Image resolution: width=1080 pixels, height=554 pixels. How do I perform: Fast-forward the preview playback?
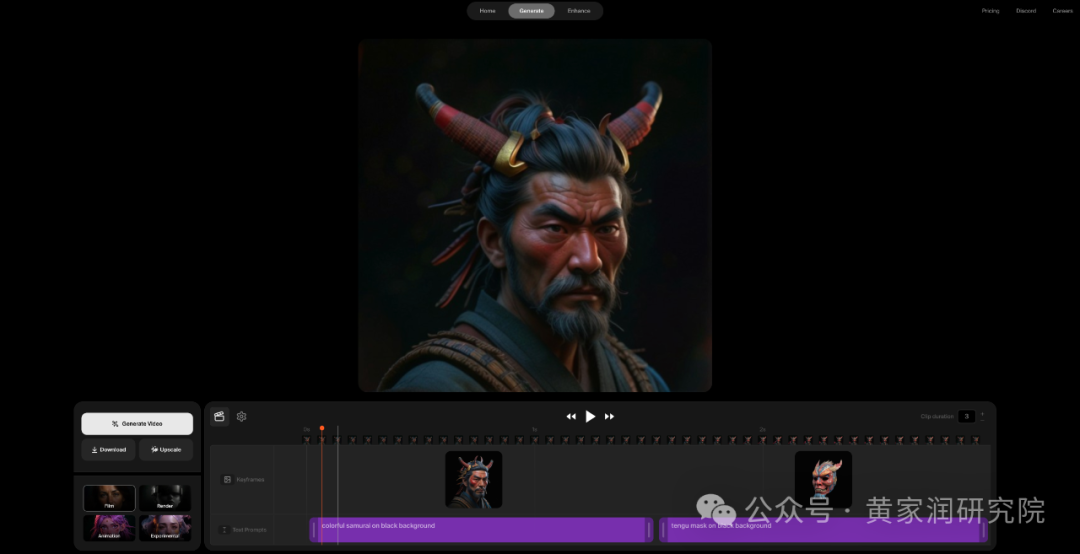click(609, 417)
